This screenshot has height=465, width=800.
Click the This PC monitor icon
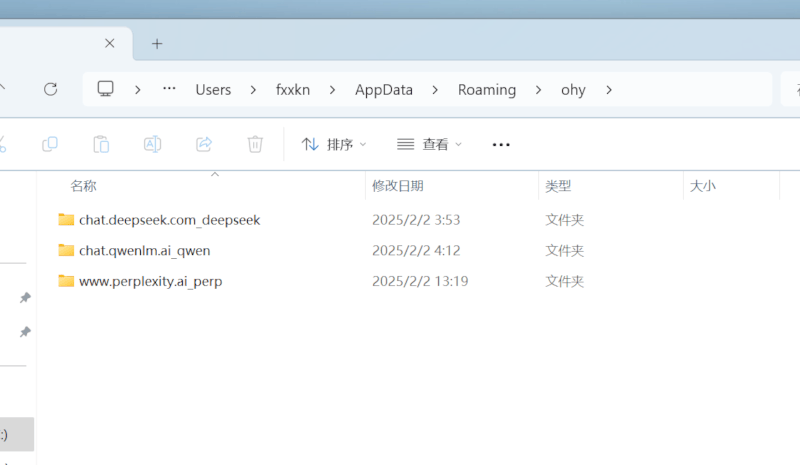click(105, 89)
